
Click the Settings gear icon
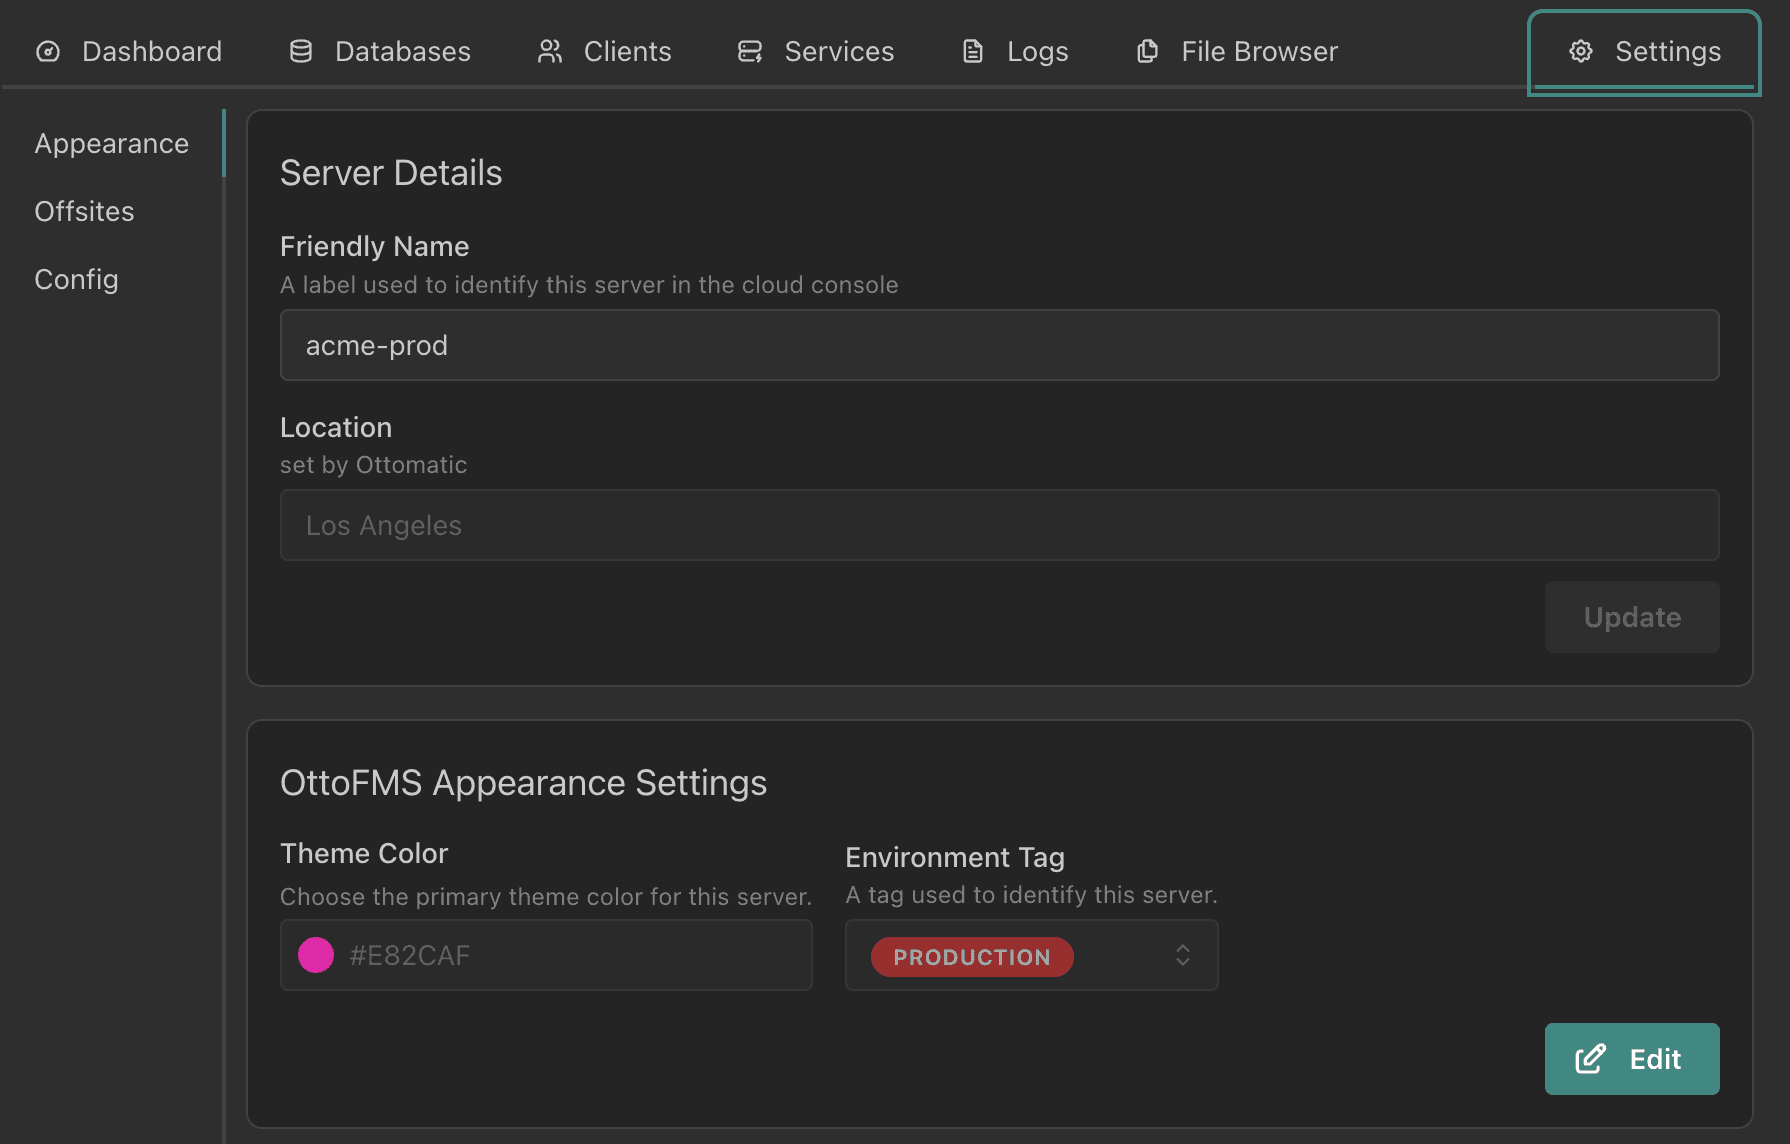1581,52
